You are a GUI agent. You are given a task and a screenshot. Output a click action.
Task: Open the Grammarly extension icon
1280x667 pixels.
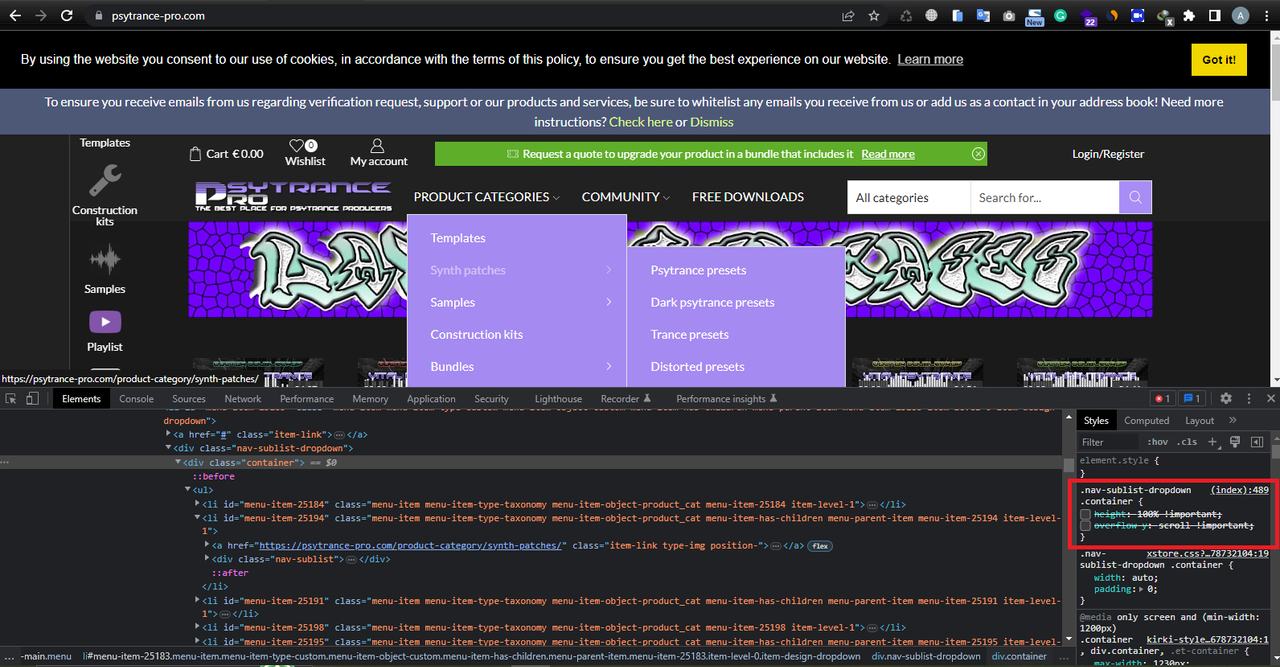point(1061,16)
